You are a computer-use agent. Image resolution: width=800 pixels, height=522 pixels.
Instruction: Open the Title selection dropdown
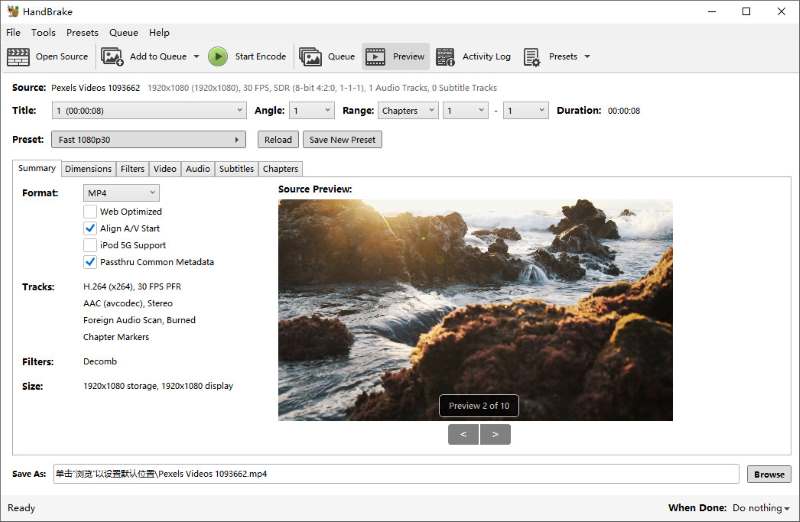click(x=149, y=110)
